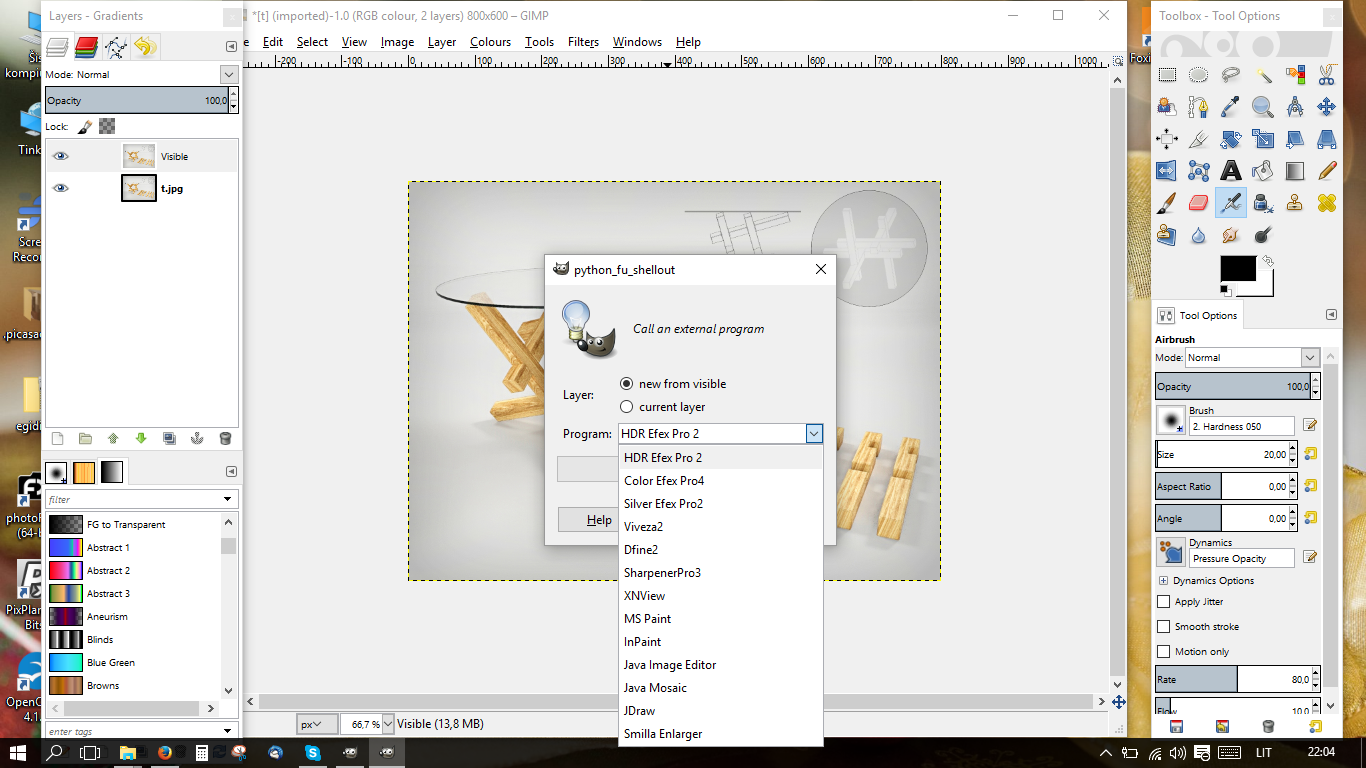
Task: Select the Paths pen tool
Action: tap(1199, 107)
